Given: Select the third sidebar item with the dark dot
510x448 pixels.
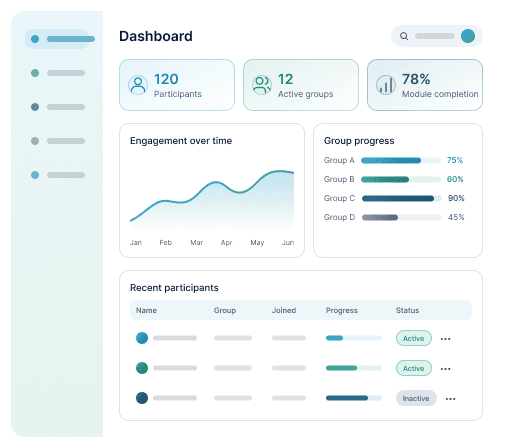Looking at the screenshot, I should tap(57, 107).
